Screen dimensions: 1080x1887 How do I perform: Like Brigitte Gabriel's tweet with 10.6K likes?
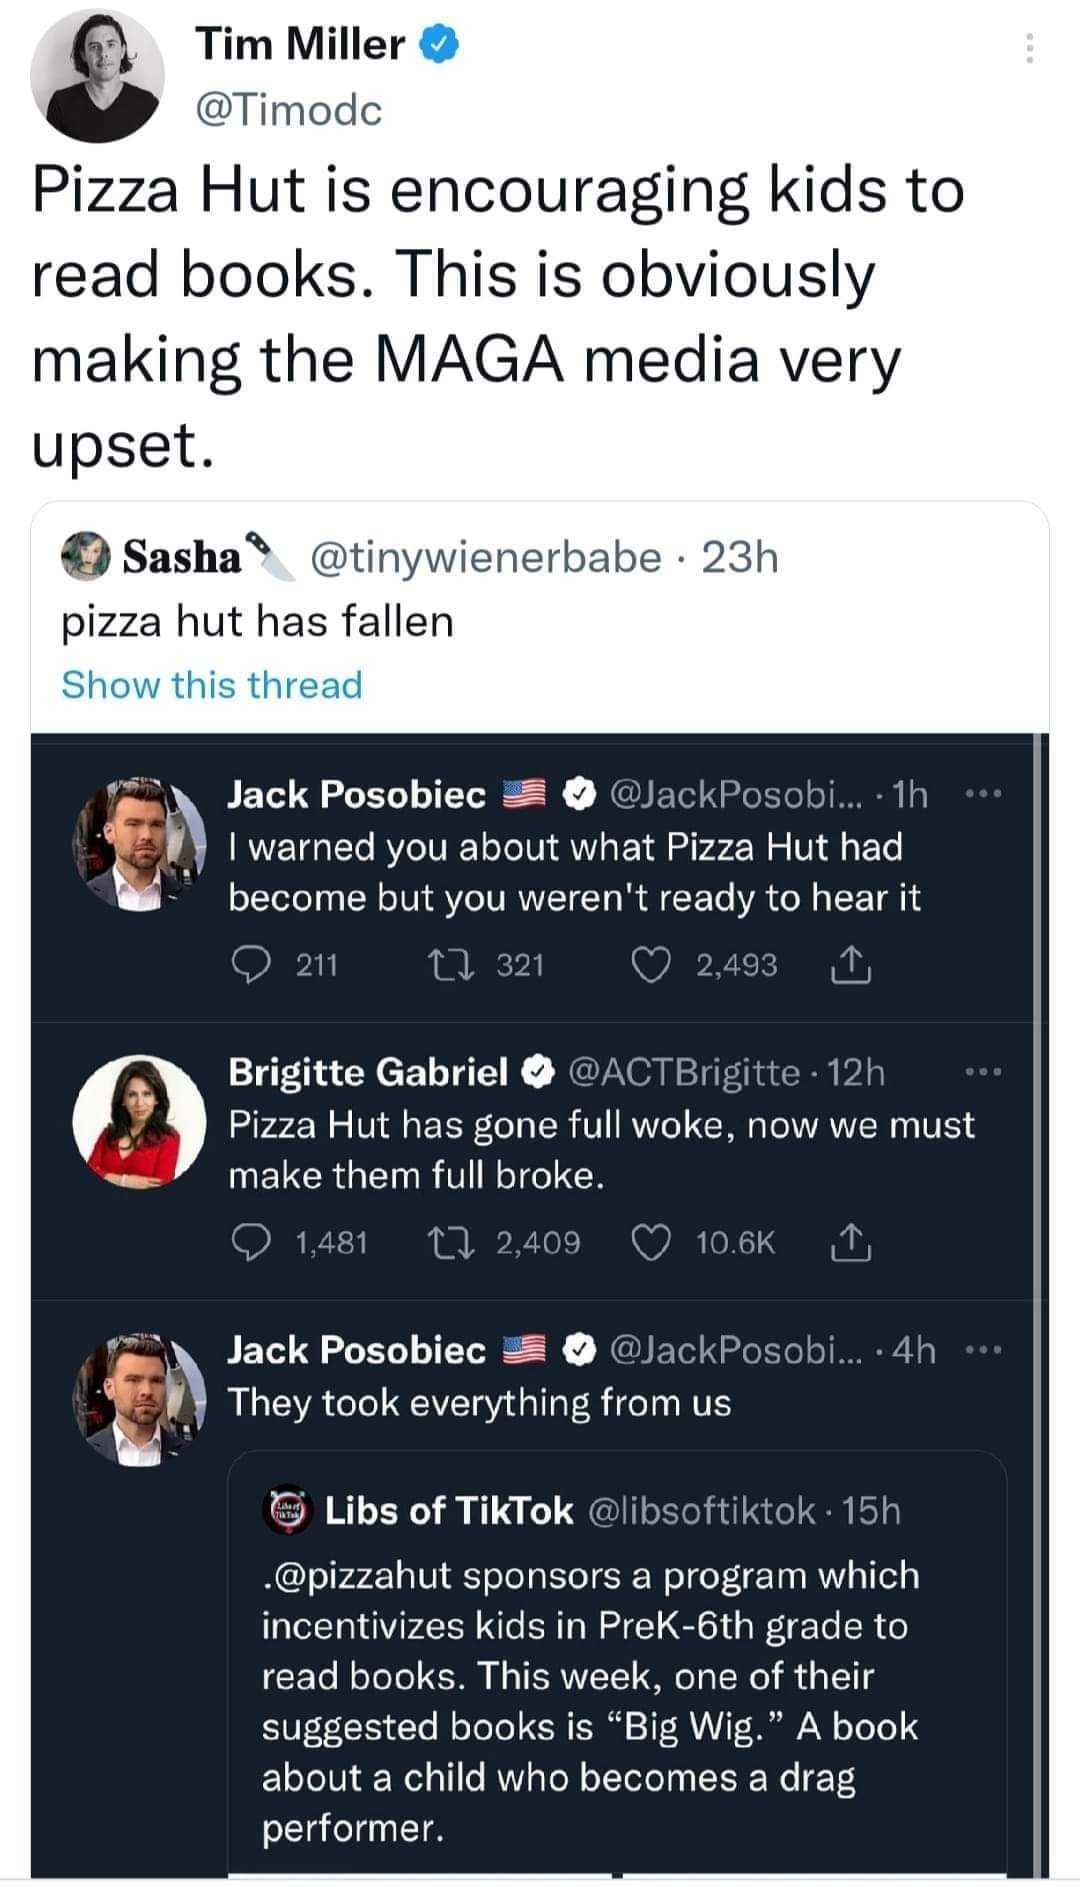coord(651,1242)
